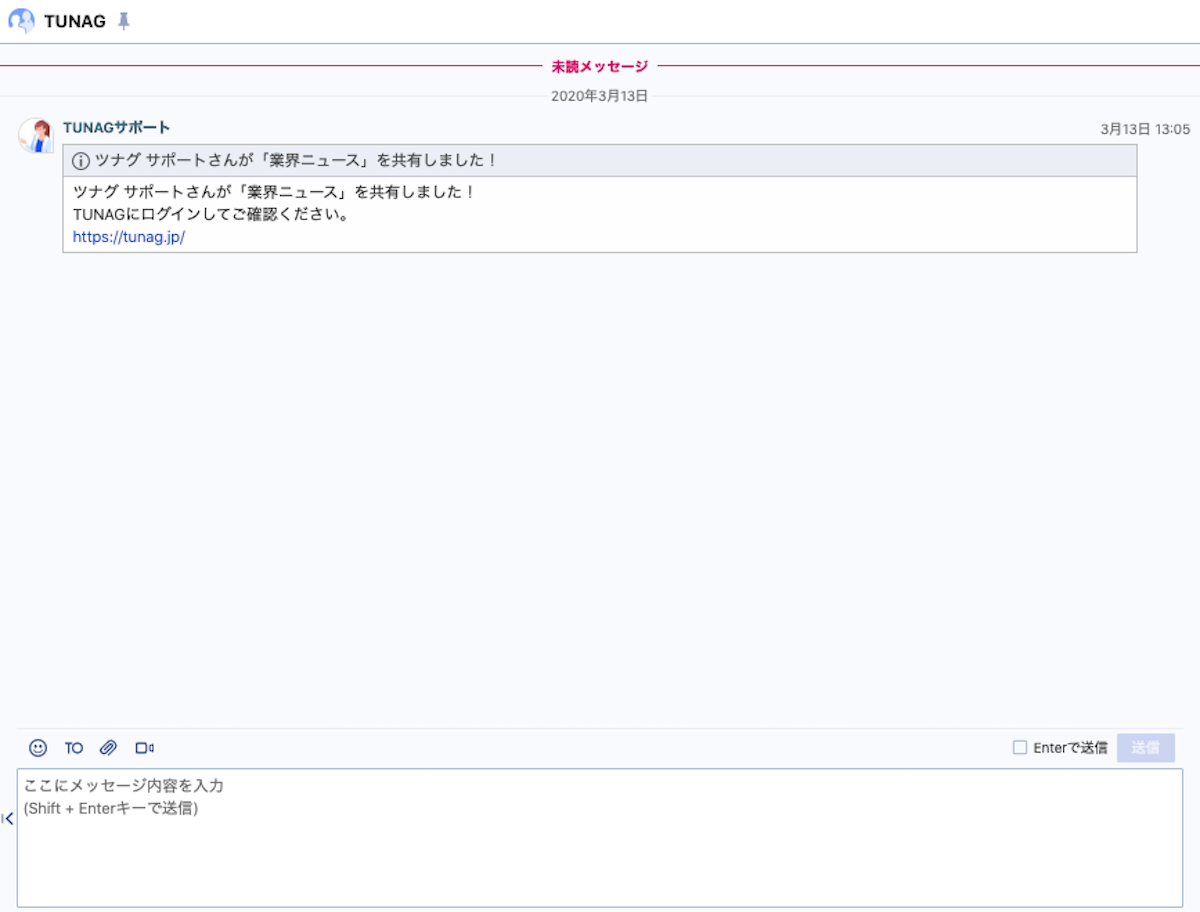Click the TUNAGサポート sender name

117,127
